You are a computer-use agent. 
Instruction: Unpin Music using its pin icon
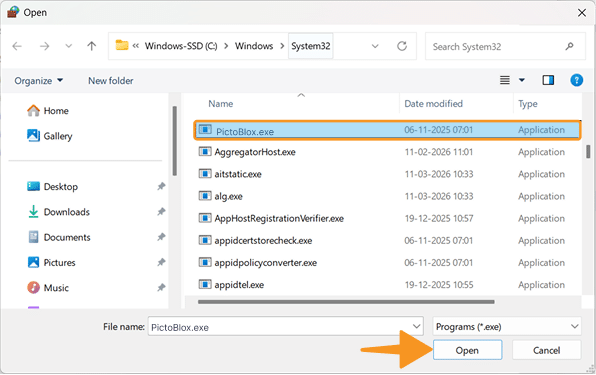(x=161, y=288)
